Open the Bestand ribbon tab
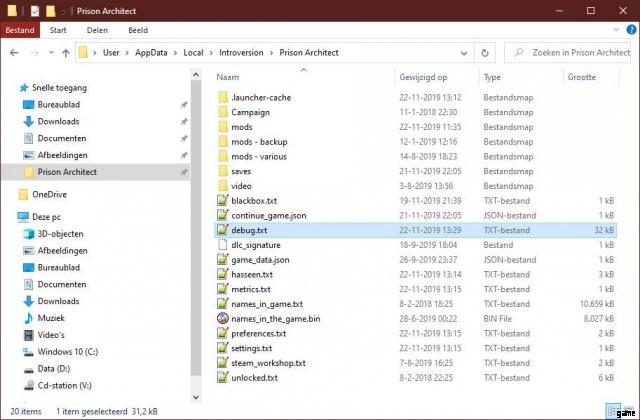The height and width of the screenshot is (420, 640). (20, 30)
